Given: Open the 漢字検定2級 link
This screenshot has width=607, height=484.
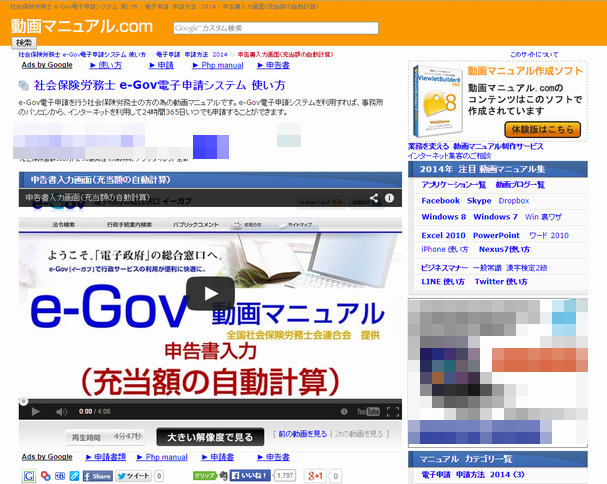Looking at the screenshot, I should (x=526, y=268).
